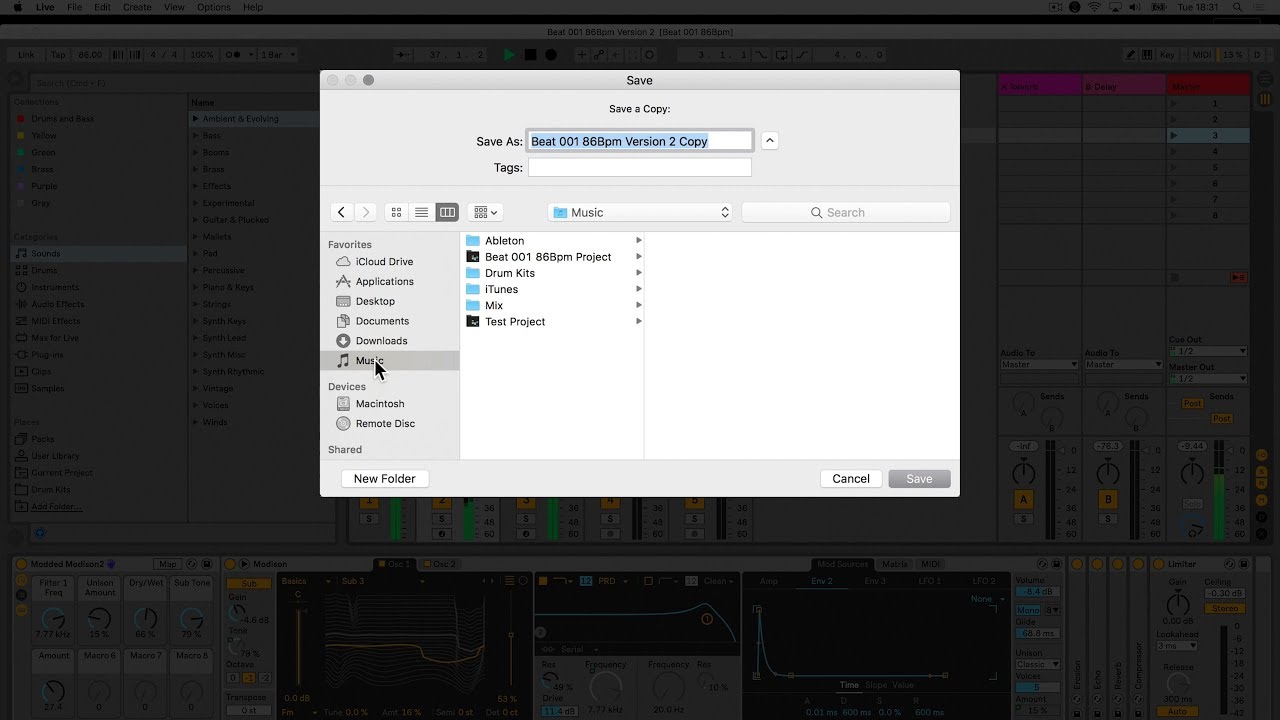Open the iTunes folder
The width and height of the screenshot is (1280, 720).
[553, 289]
